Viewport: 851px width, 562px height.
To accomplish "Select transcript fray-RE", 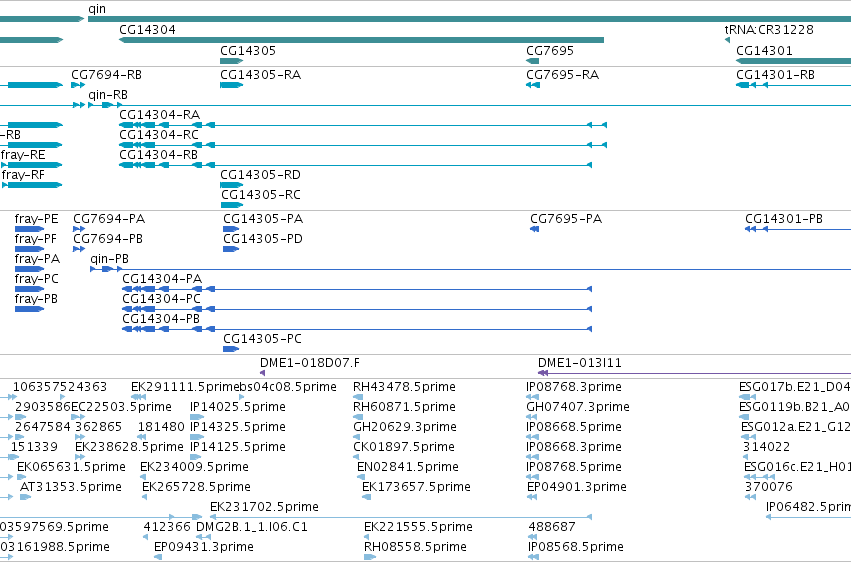I will (31, 165).
